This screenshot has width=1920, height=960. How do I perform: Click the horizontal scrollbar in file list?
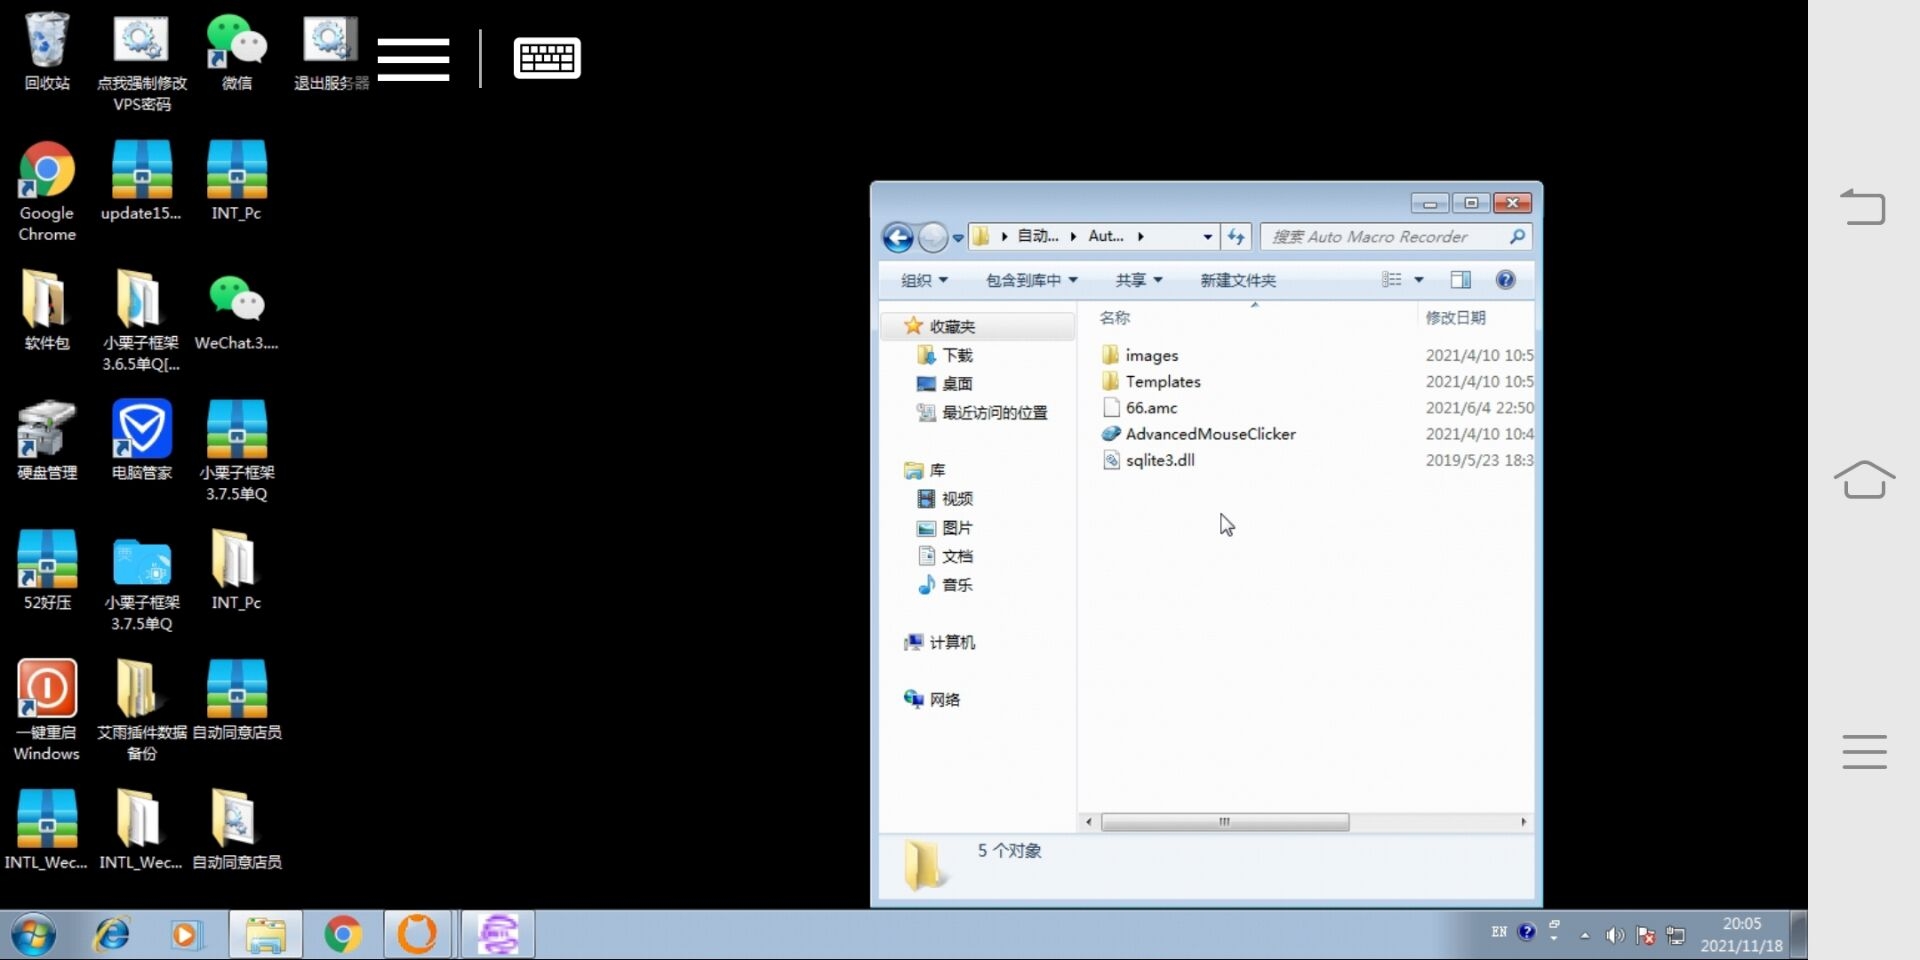1224,822
